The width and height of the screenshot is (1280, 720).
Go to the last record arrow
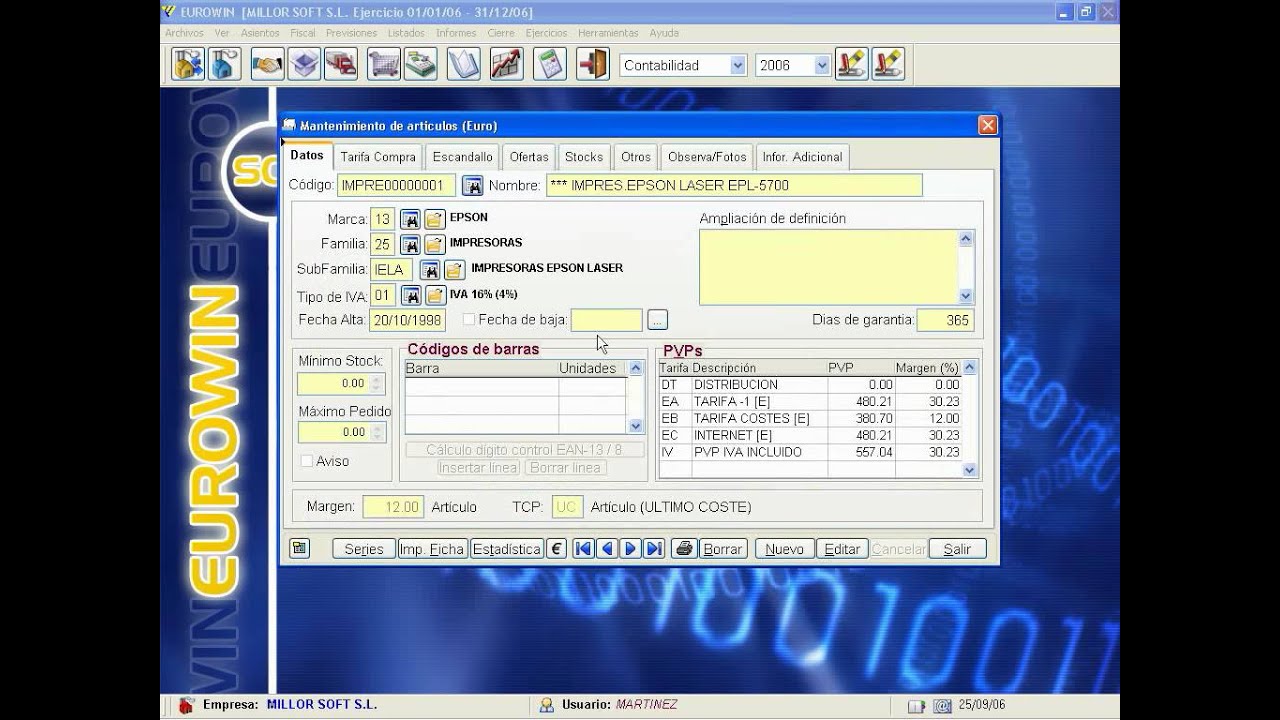click(654, 548)
